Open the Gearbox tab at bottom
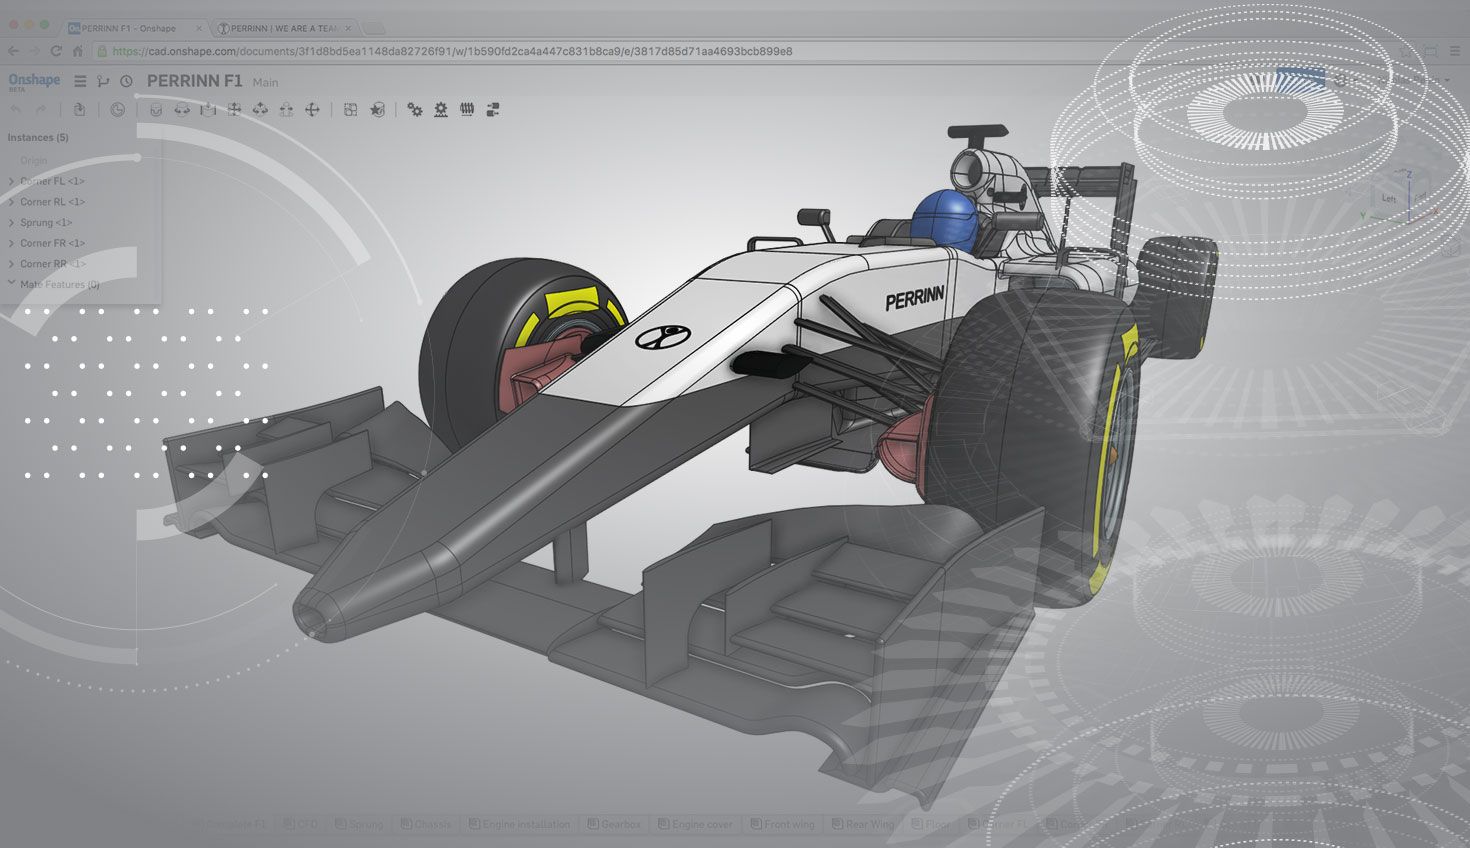Image resolution: width=1470 pixels, height=848 pixels. (x=620, y=825)
